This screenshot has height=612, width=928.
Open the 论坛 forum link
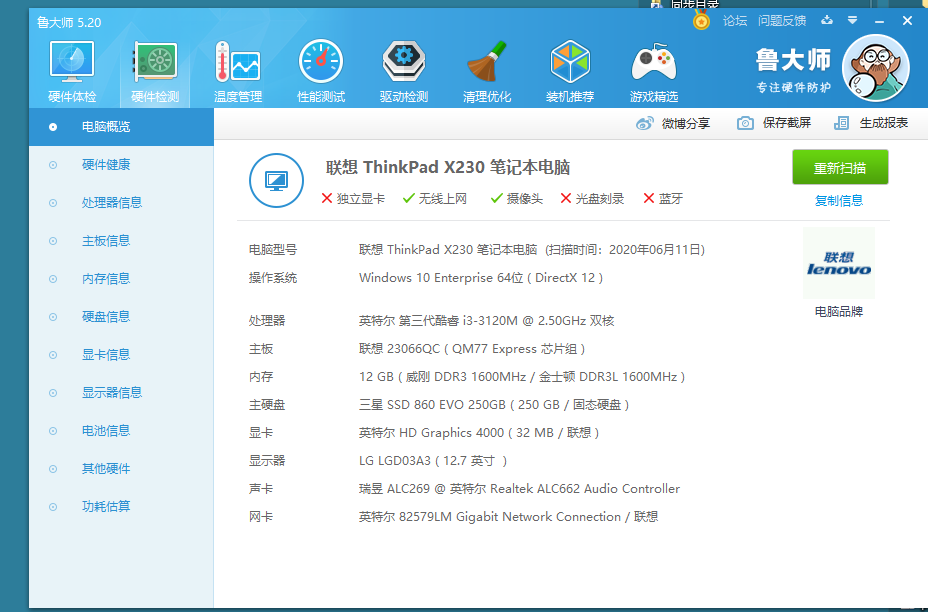tap(735, 20)
